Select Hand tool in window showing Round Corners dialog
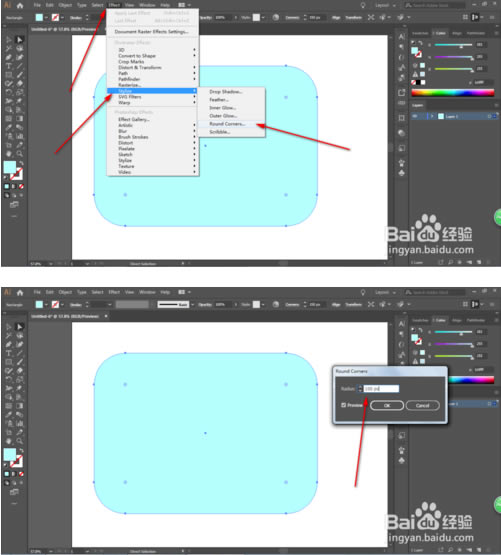501x555 pixels. 8,441
